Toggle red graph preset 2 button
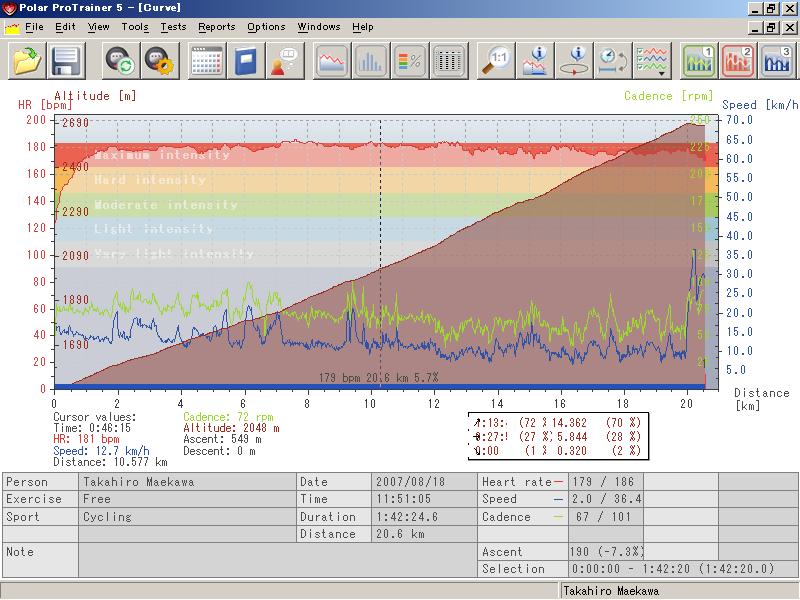The height and width of the screenshot is (600, 800). 738,60
